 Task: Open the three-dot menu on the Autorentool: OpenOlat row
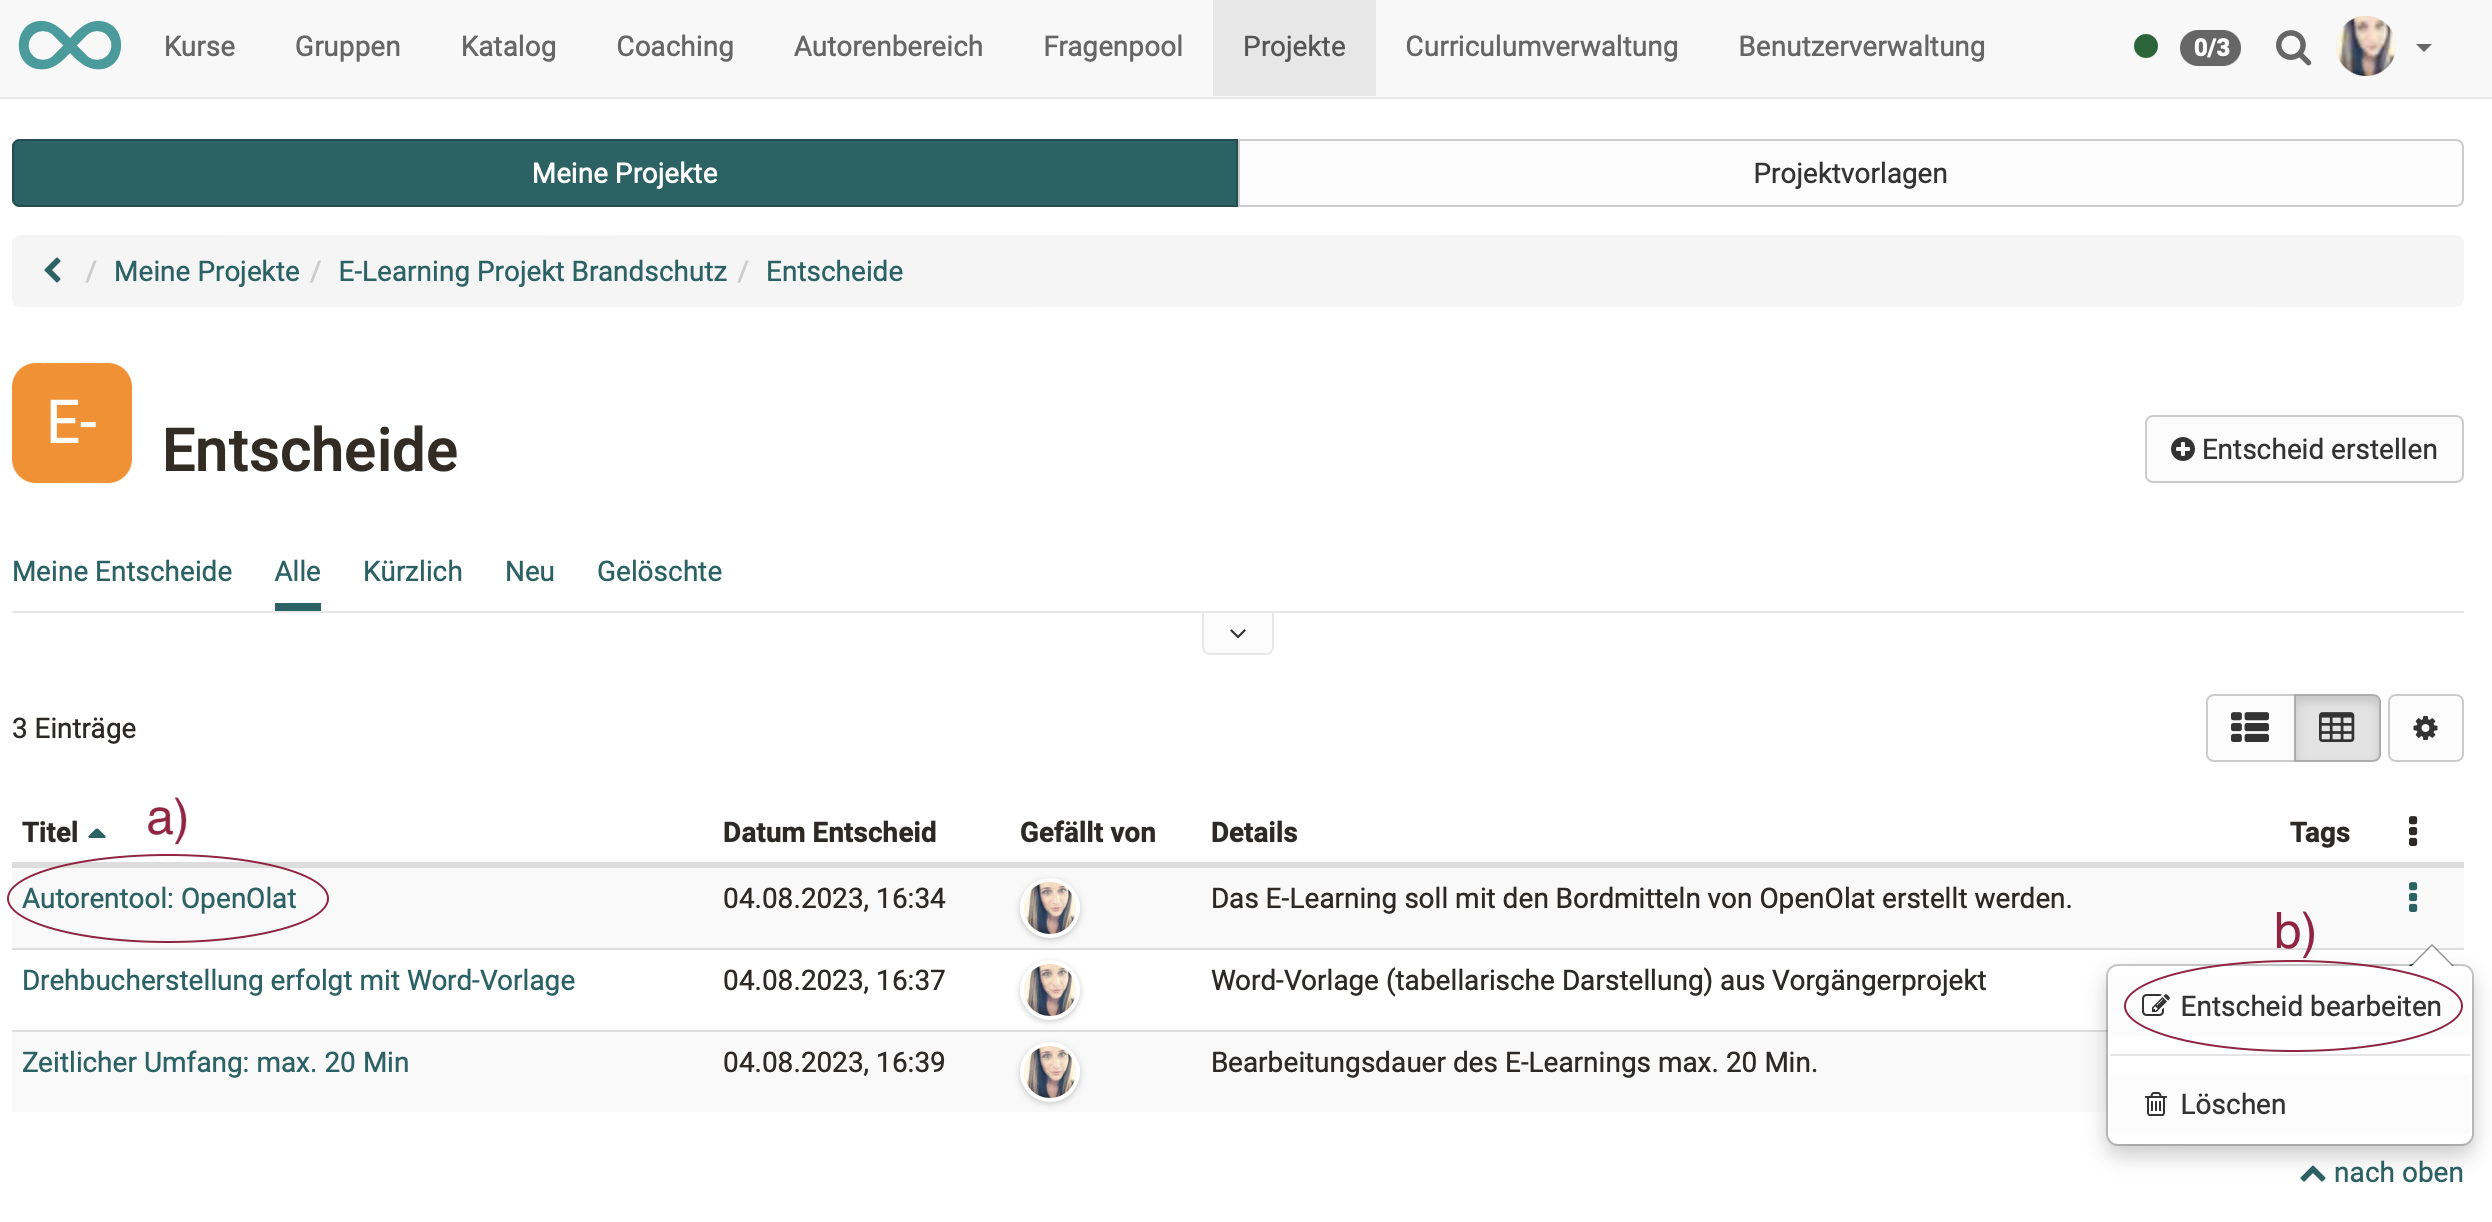click(x=2413, y=897)
